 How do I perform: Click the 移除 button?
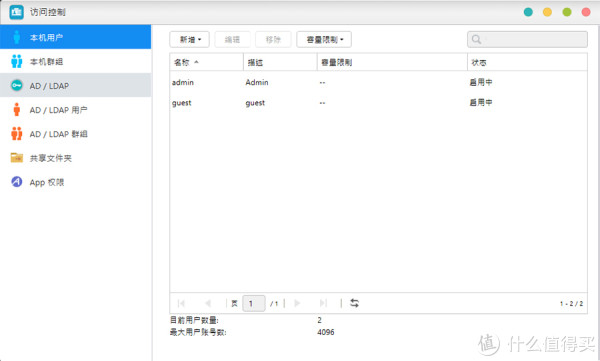(x=273, y=39)
